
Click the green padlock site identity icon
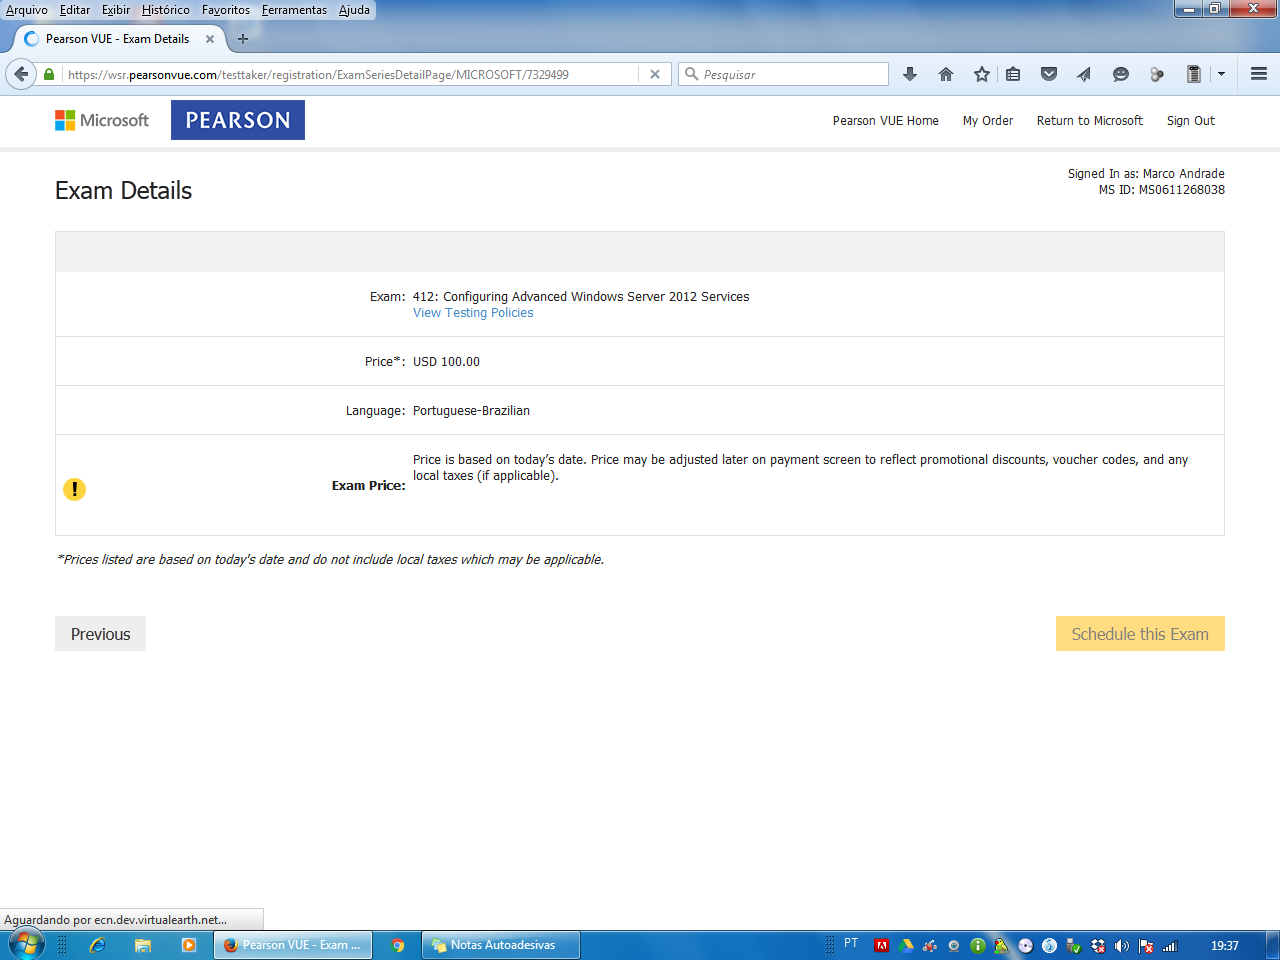point(49,74)
